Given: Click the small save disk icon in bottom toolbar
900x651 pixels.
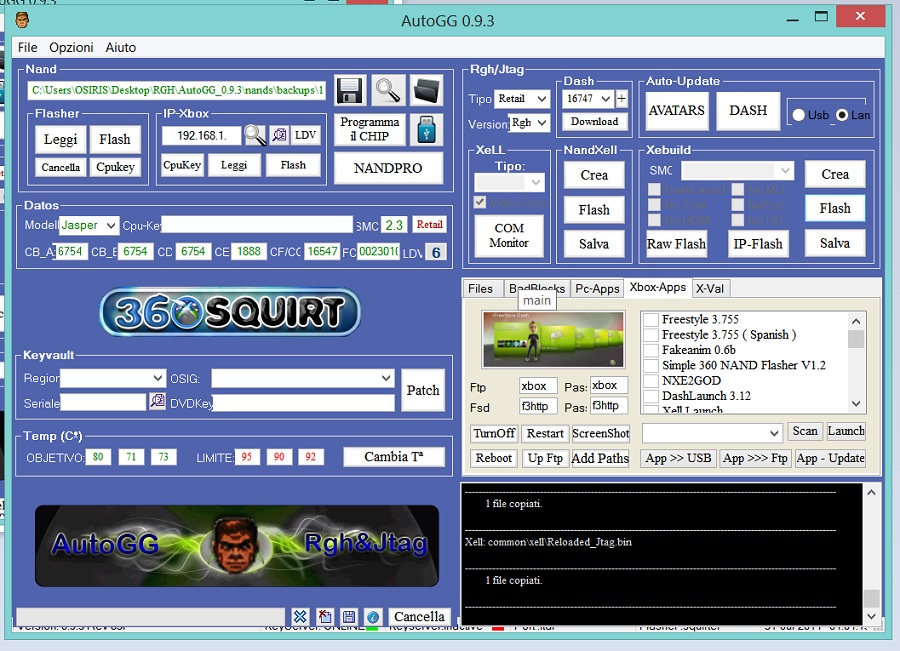Looking at the screenshot, I should (348, 617).
